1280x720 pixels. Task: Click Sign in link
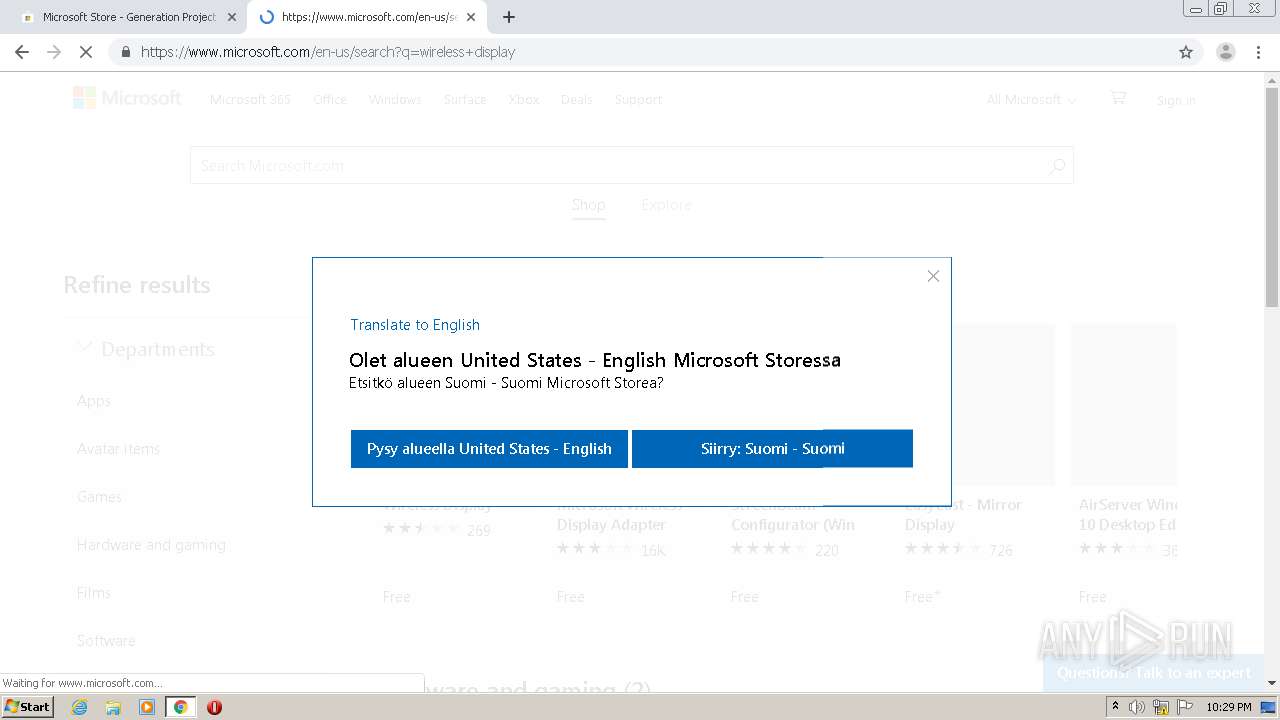click(x=1176, y=100)
